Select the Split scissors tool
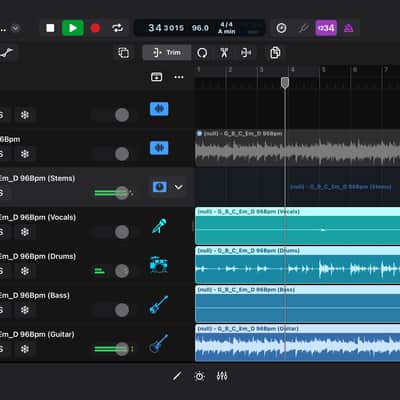 [224, 53]
